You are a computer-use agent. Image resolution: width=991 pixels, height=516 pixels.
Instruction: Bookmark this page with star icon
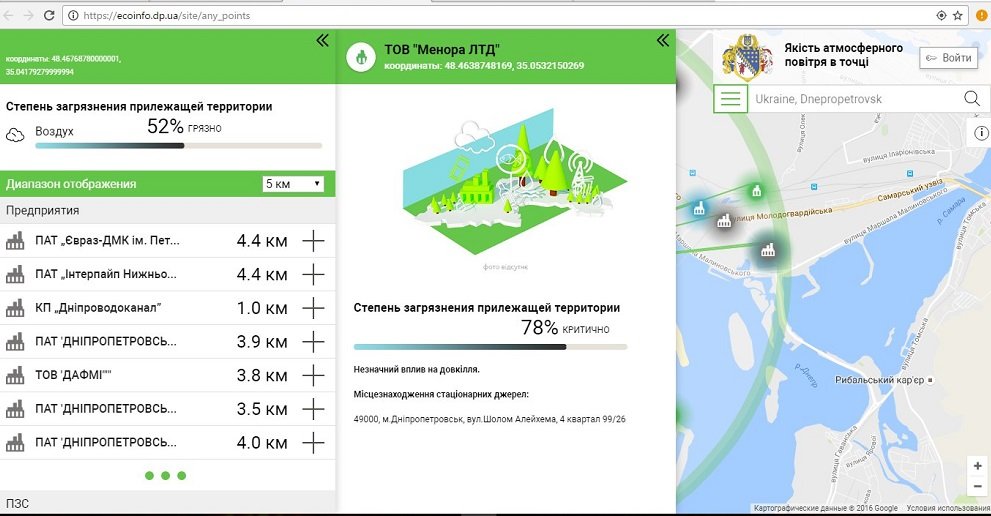(x=958, y=16)
